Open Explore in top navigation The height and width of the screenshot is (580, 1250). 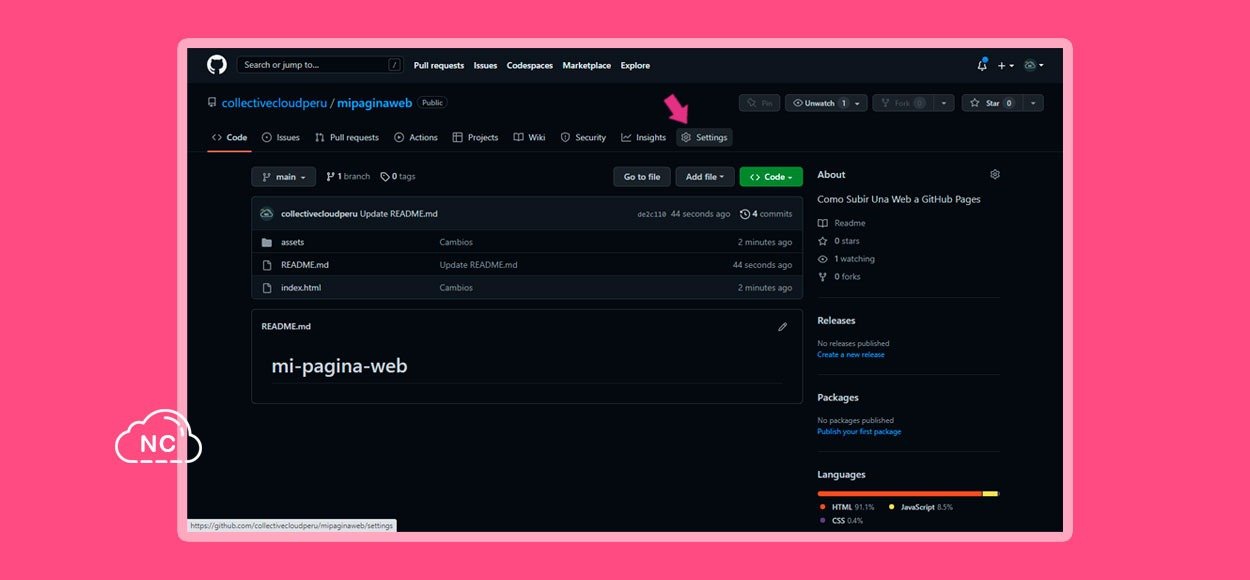[x=635, y=65]
